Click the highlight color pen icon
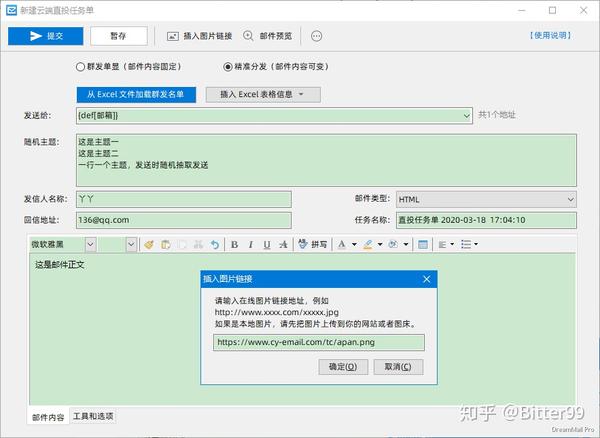This screenshot has height=438, width=600. (x=368, y=244)
